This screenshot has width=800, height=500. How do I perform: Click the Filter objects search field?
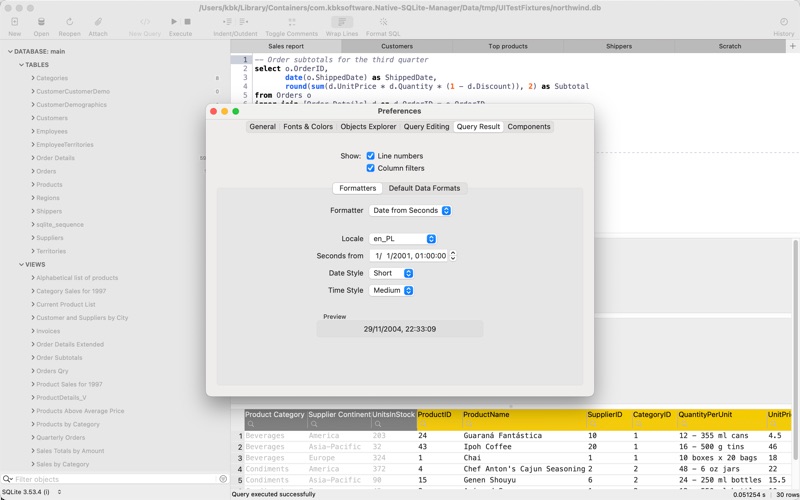[x=115, y=479]
